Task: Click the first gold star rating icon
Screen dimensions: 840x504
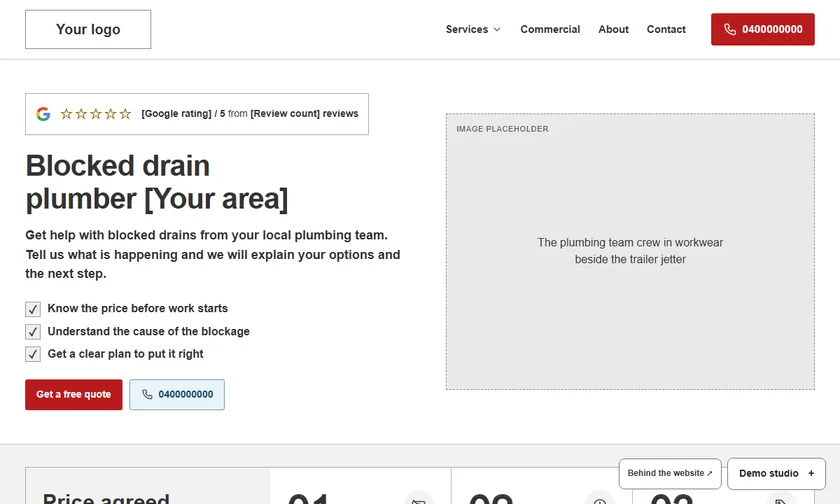Action: coord(66,114)
